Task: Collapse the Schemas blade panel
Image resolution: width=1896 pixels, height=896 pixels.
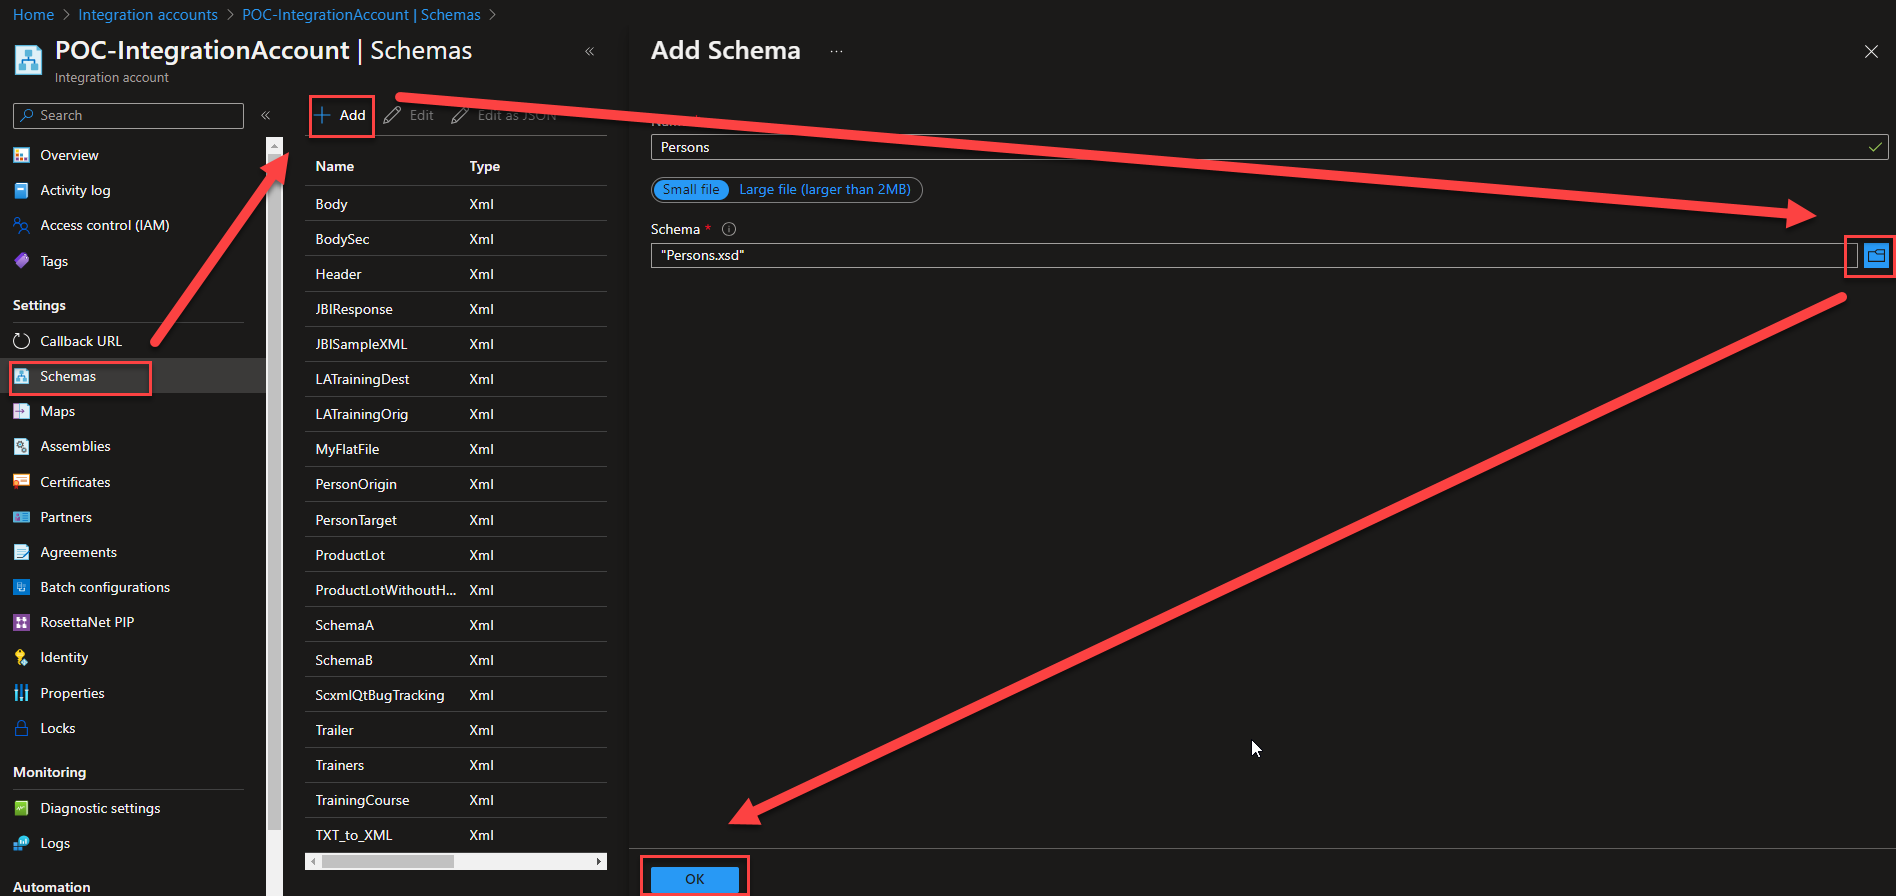Action: pos(589,51)
